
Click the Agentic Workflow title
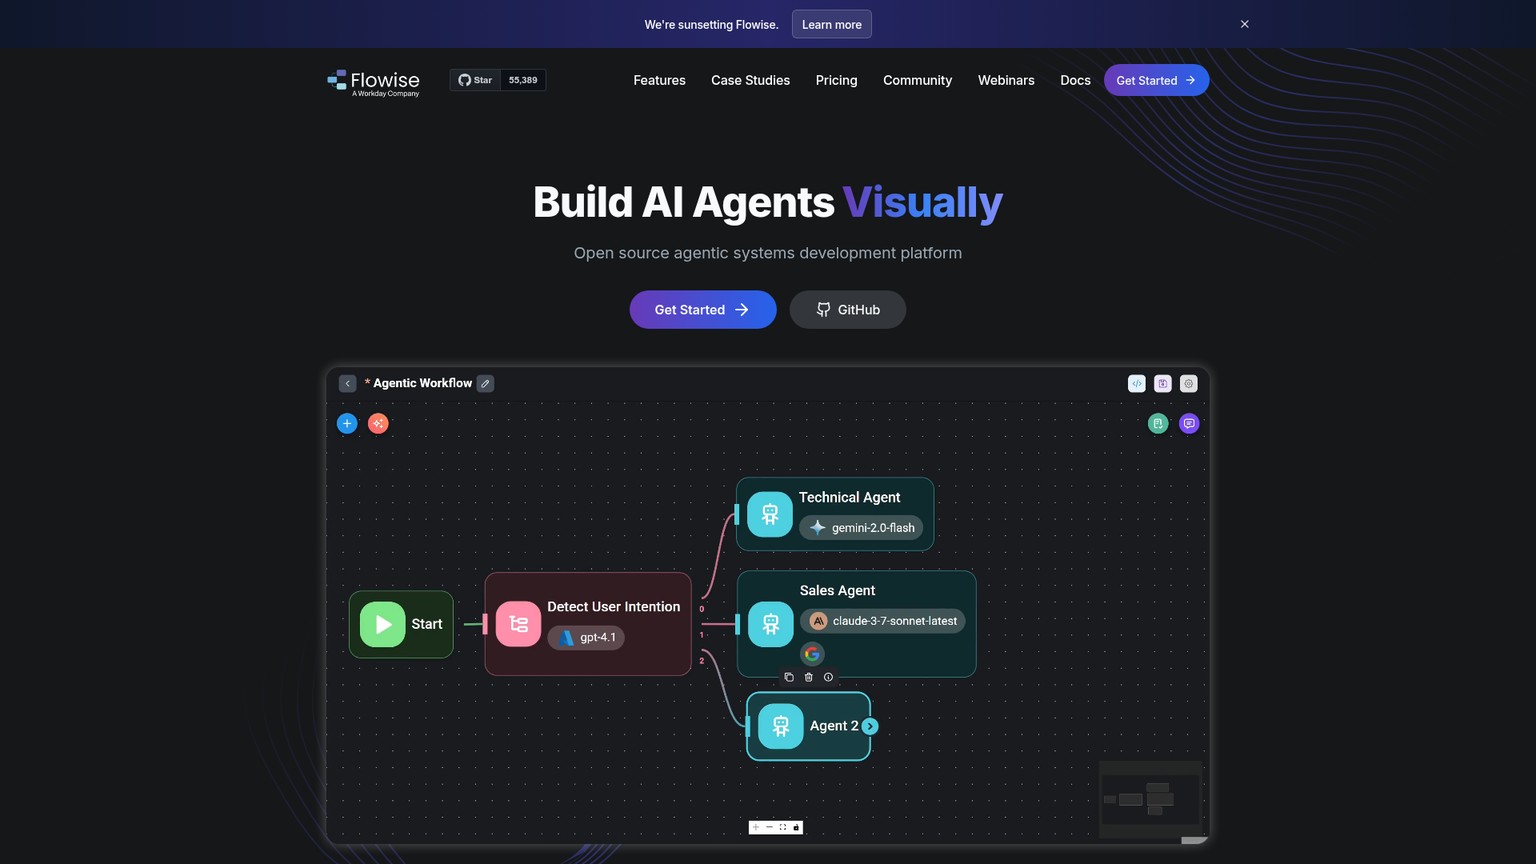(422, 383)
